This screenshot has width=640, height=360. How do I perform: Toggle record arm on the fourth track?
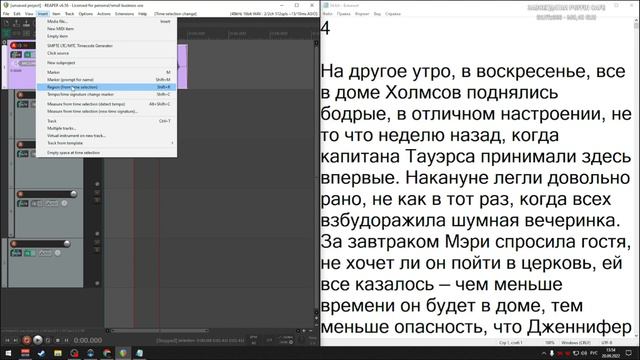20,194
